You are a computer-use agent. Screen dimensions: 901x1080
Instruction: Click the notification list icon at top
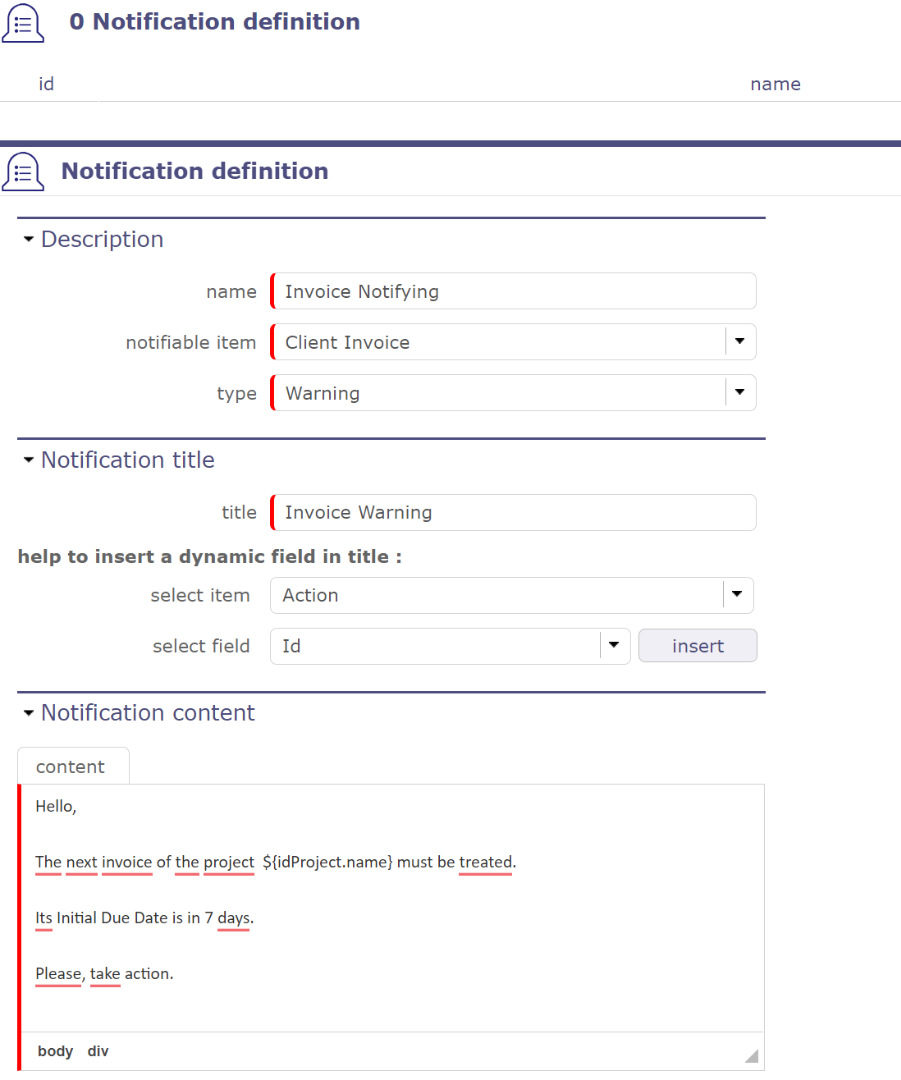tap(23, 23)
